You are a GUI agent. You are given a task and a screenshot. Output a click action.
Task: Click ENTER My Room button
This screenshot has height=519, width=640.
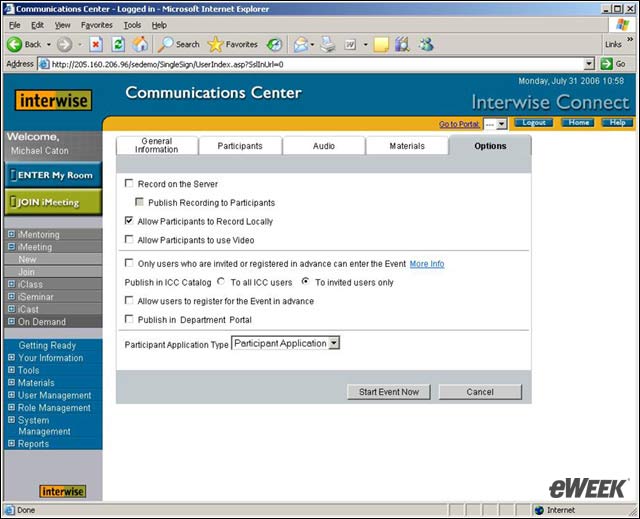pyautogui.click(x=53, y=175)
